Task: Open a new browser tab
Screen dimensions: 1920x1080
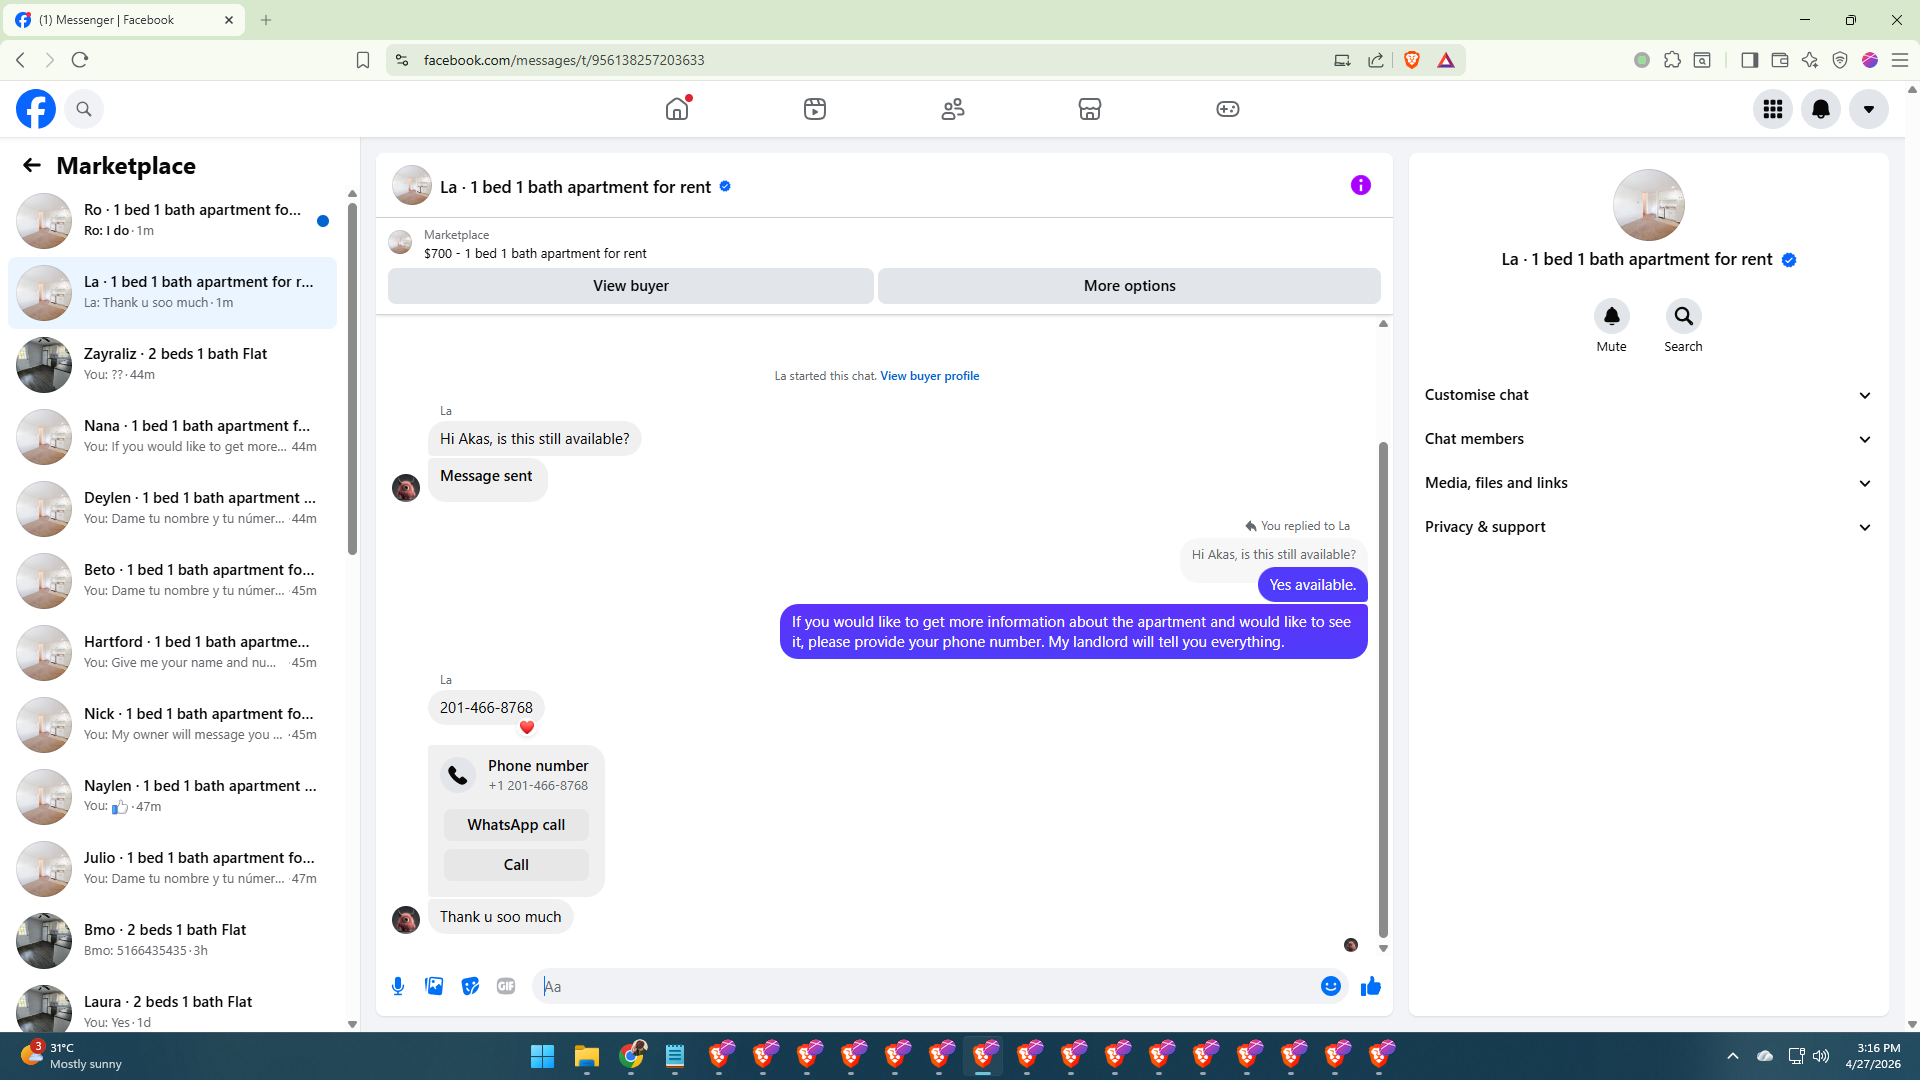Action: click(x=266, y=20)
